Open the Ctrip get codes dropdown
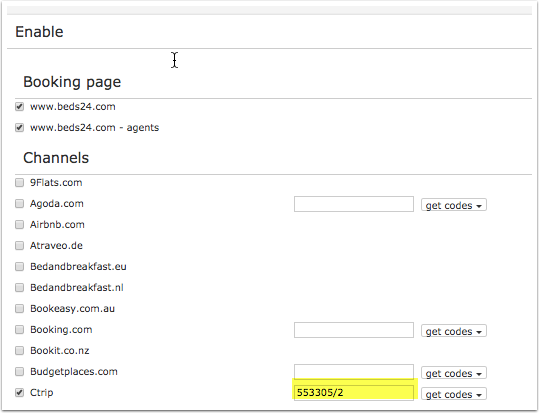Viewport: 539px width, 413px height. (x=454, y=394)
